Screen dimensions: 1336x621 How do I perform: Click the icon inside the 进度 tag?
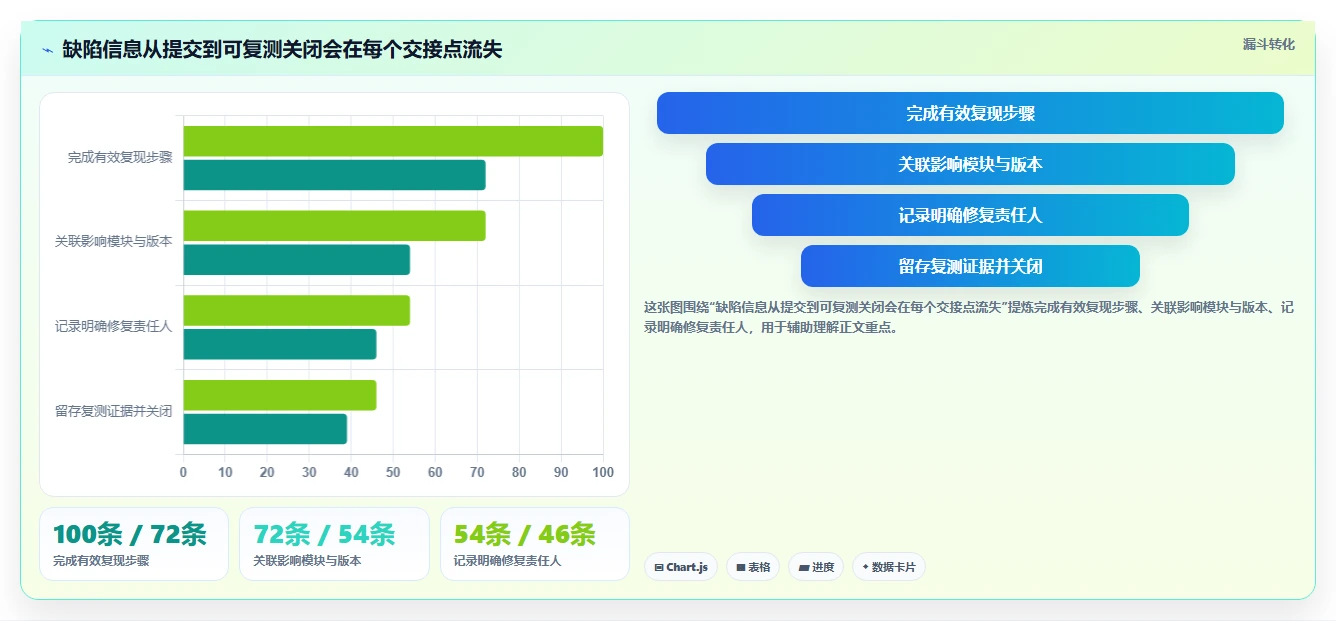[x=803, y=567]
